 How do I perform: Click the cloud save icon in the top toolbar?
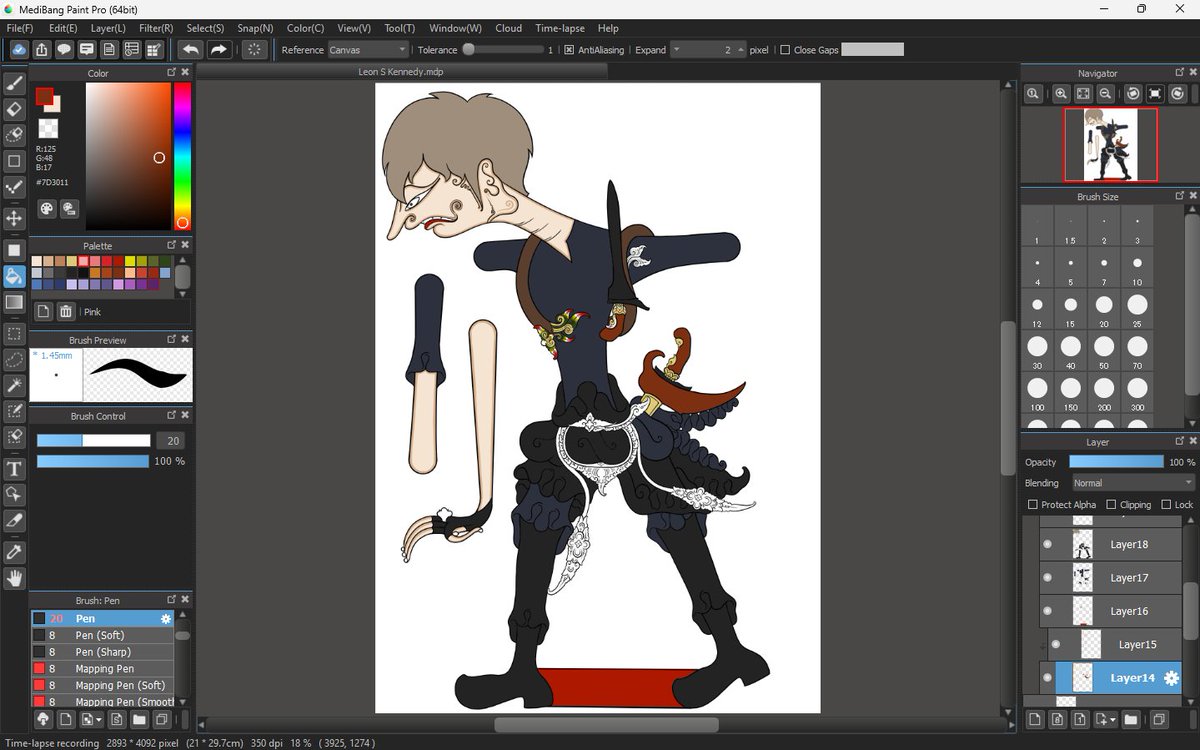pyautogui.click(x=19, y=49)
